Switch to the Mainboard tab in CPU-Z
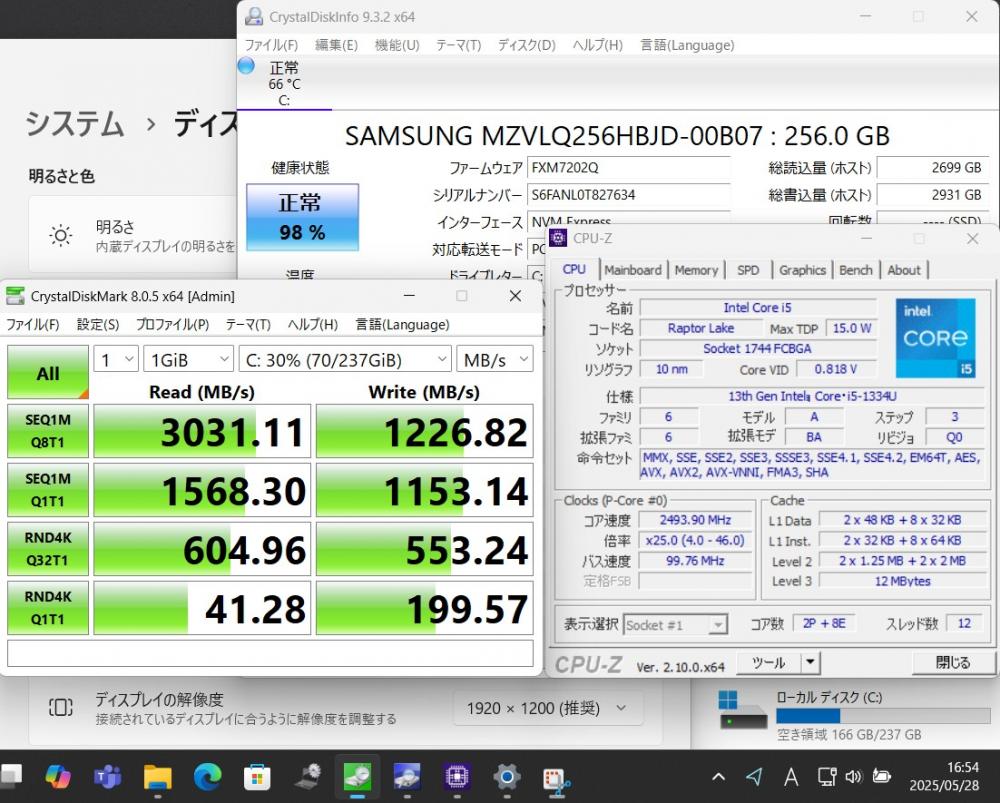The image size is (1000, 803). click(633, 270)
